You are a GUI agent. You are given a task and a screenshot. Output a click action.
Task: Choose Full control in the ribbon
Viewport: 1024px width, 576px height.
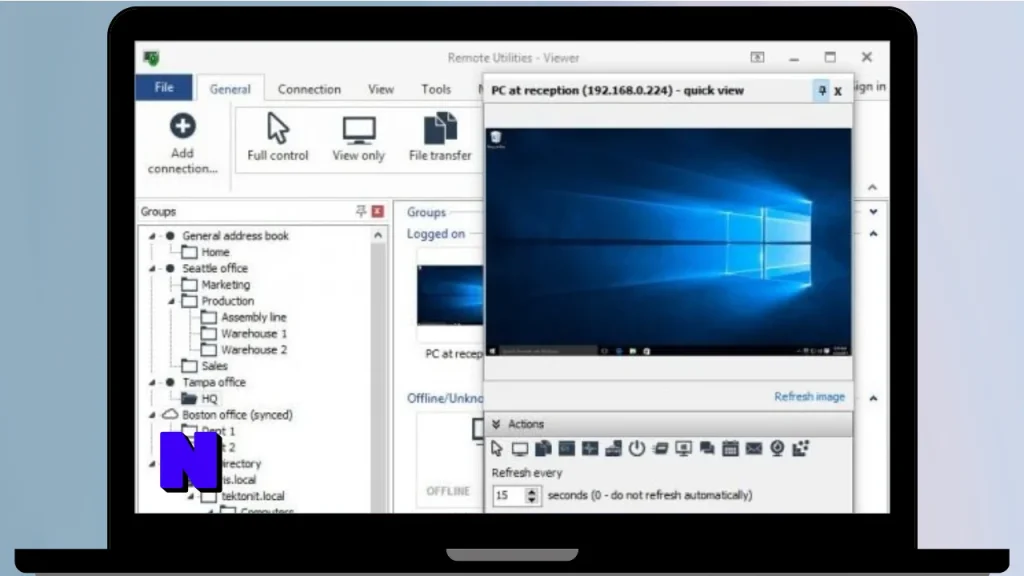pos(278,137)
